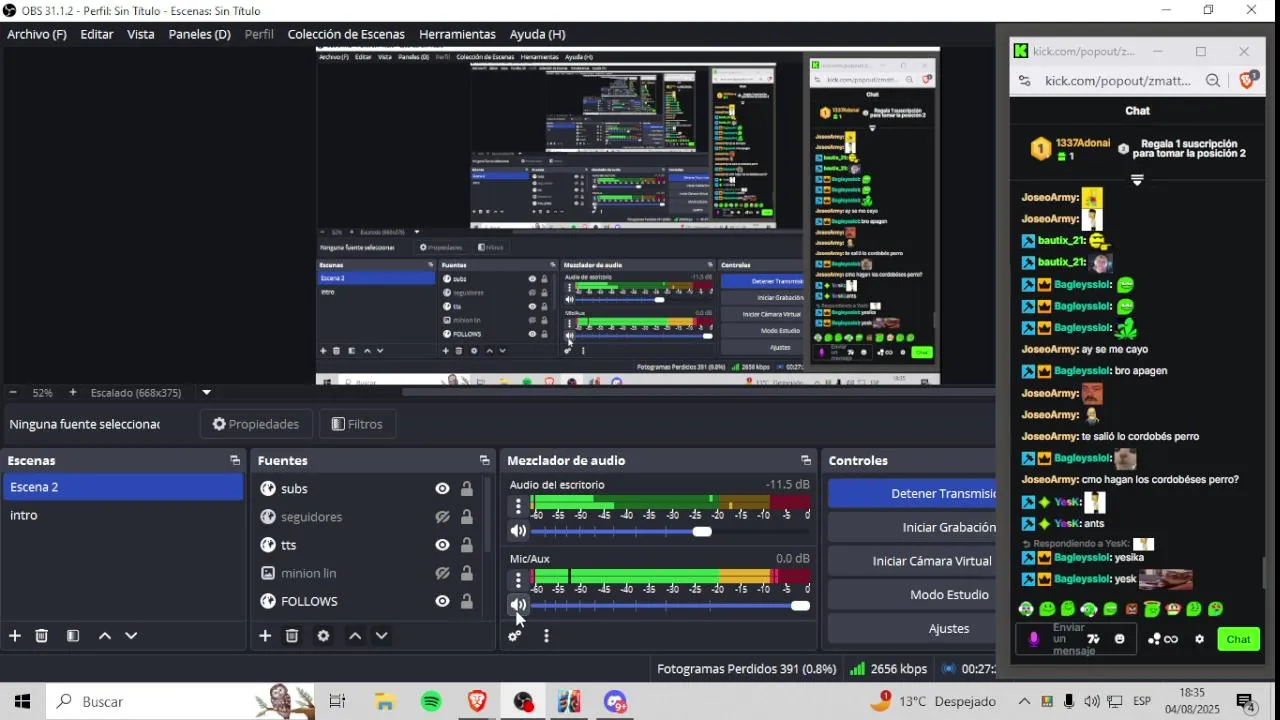Adjust Mic/Aux volume slider
This screenshot has height=720, width=1280.
(670, 605)
